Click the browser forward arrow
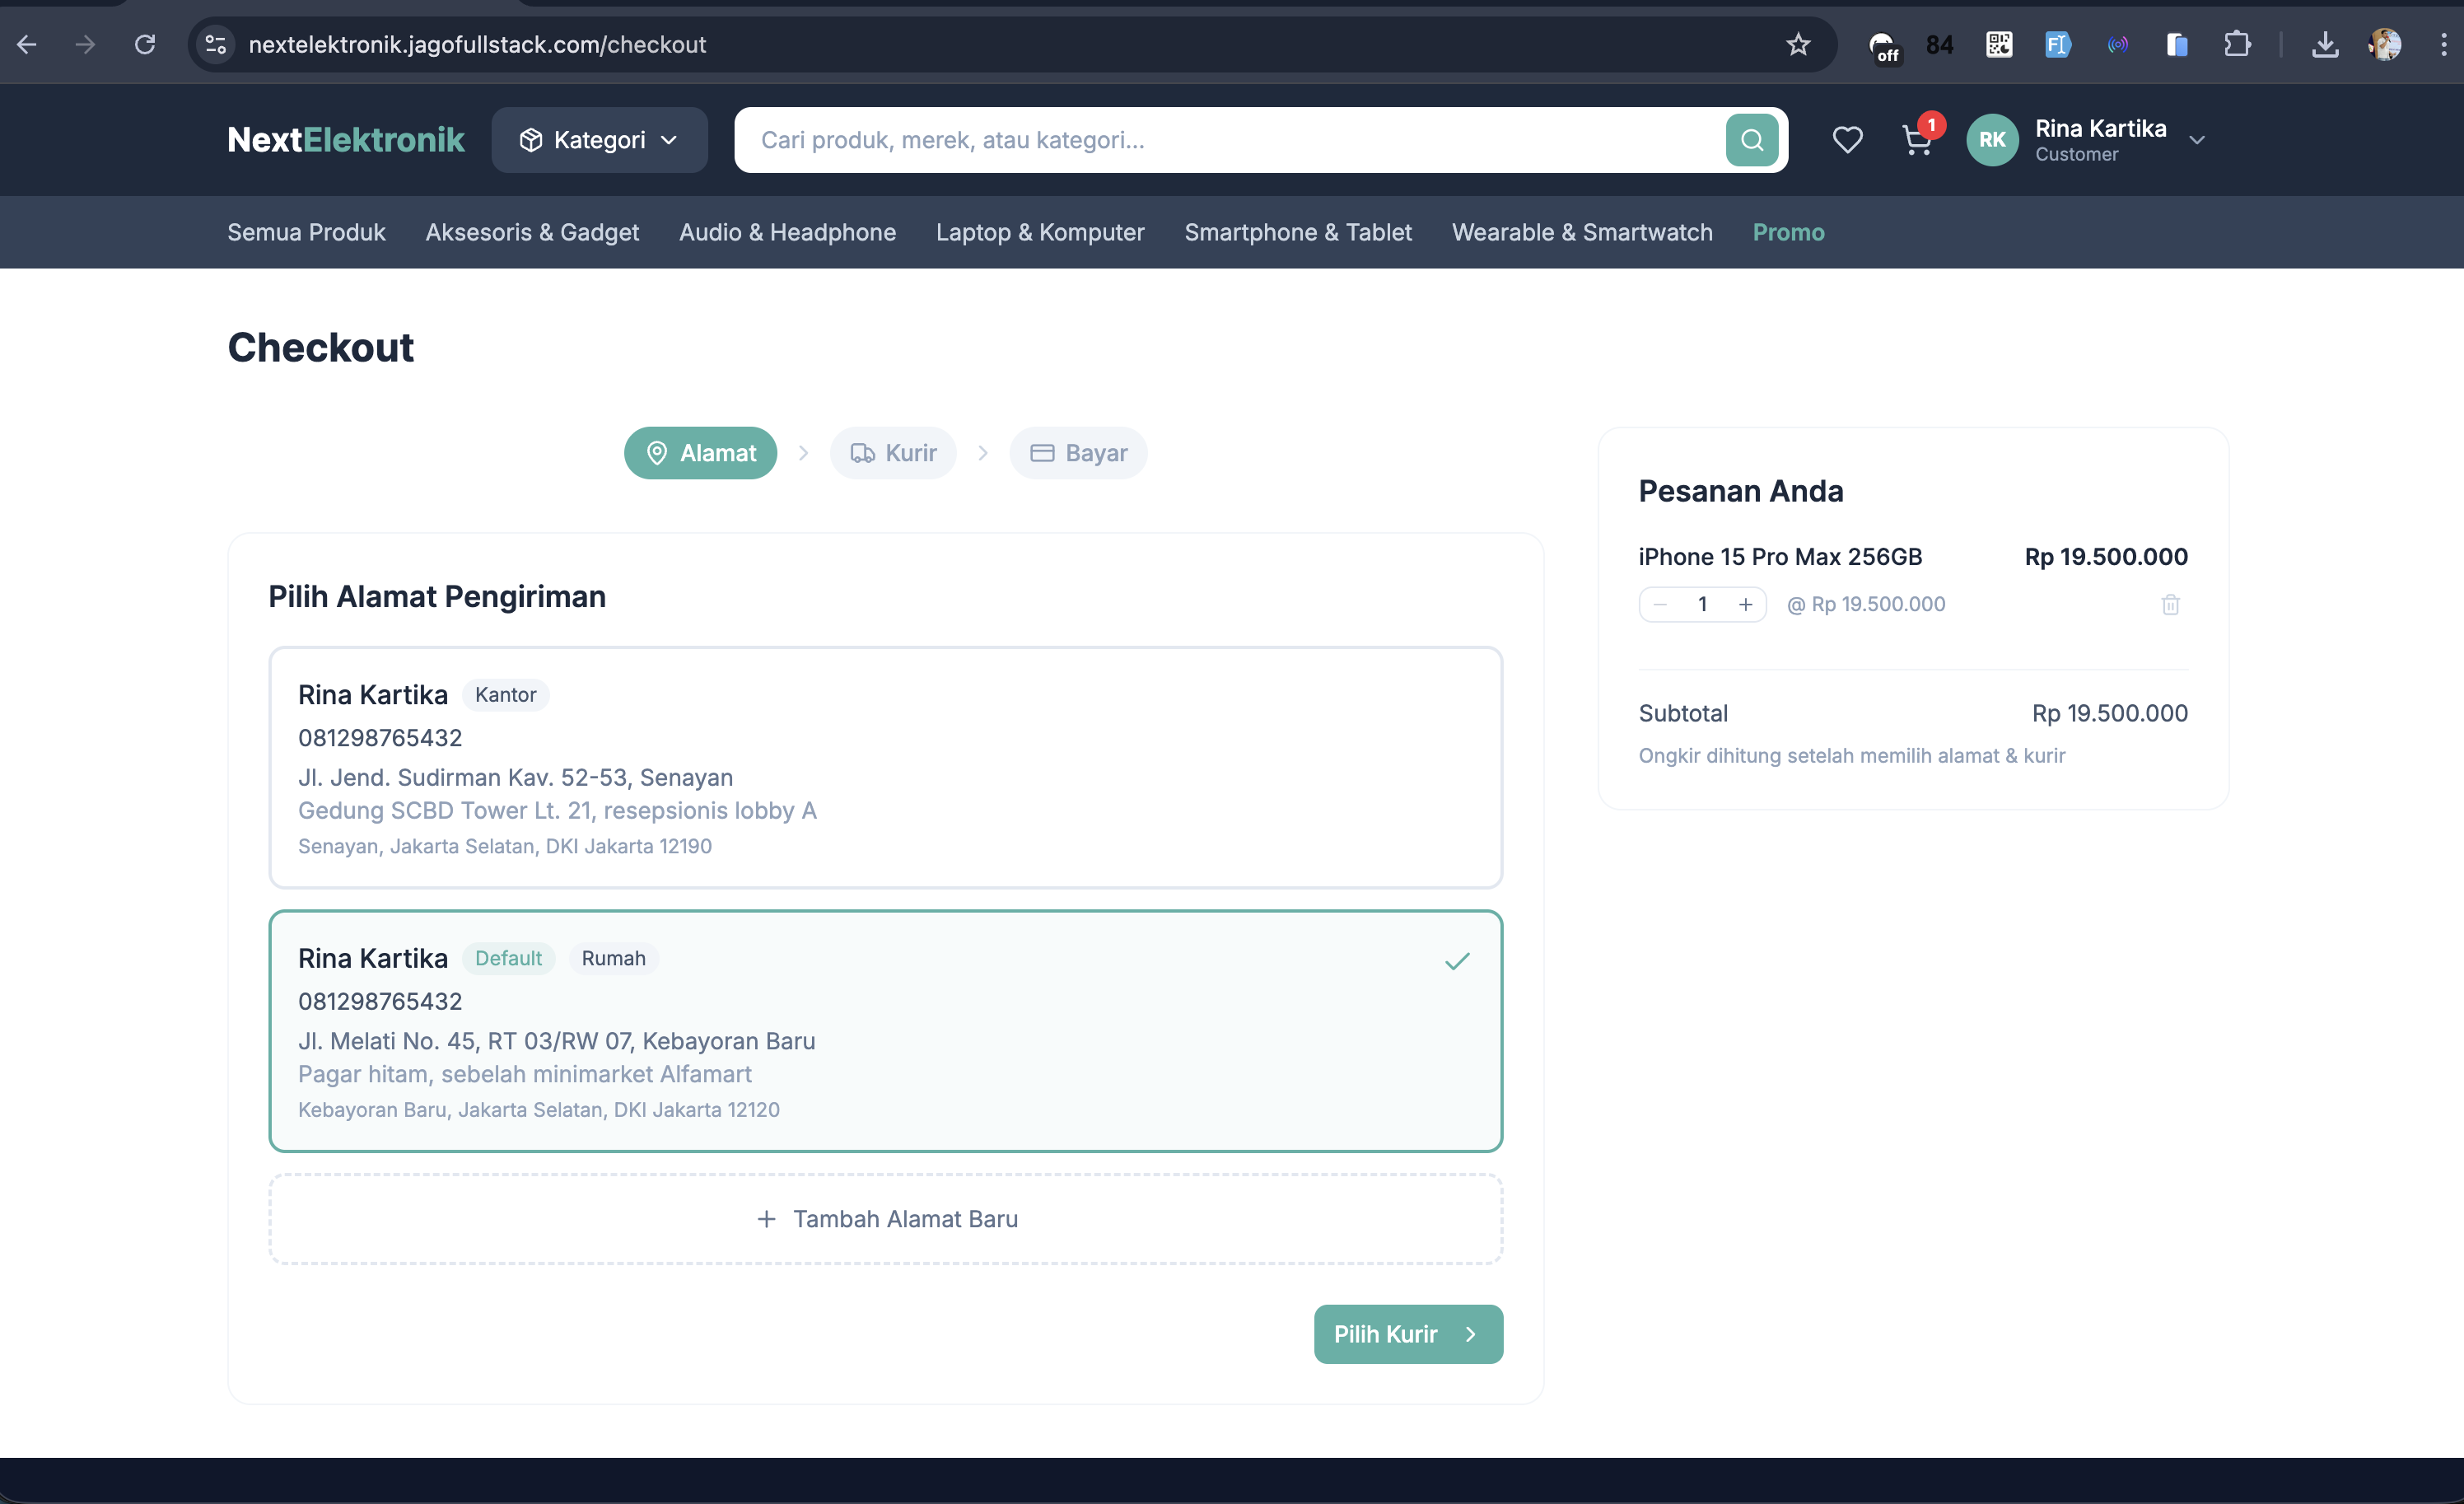The width and height of the screenshot is (2464, 1504). [x=86, y=44]
